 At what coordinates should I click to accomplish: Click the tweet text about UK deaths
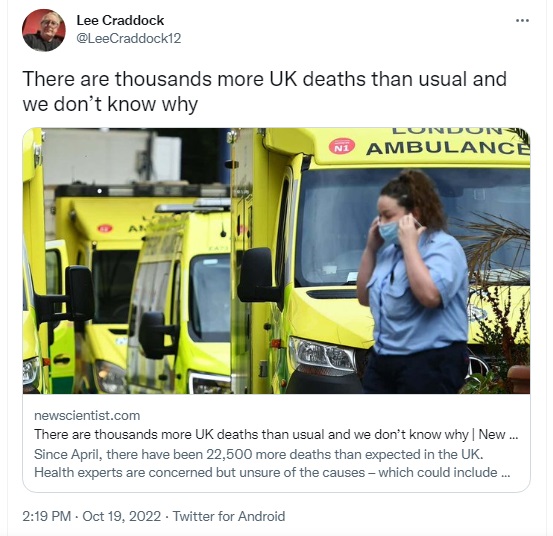pyautogui.click(x=265, y=91)
